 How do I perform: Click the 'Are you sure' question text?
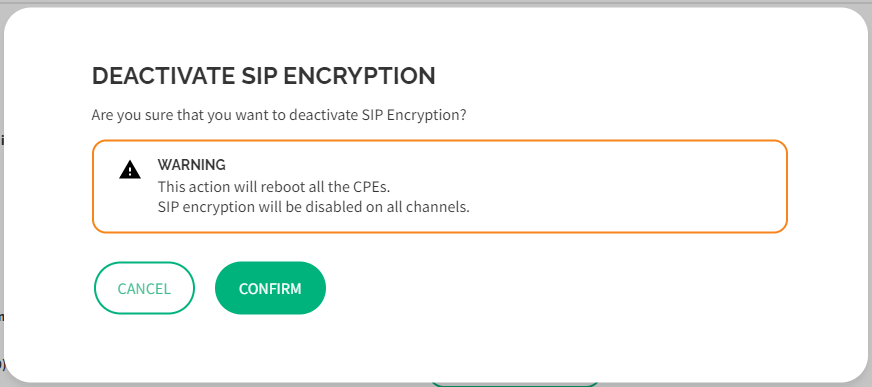coord(279,116)
